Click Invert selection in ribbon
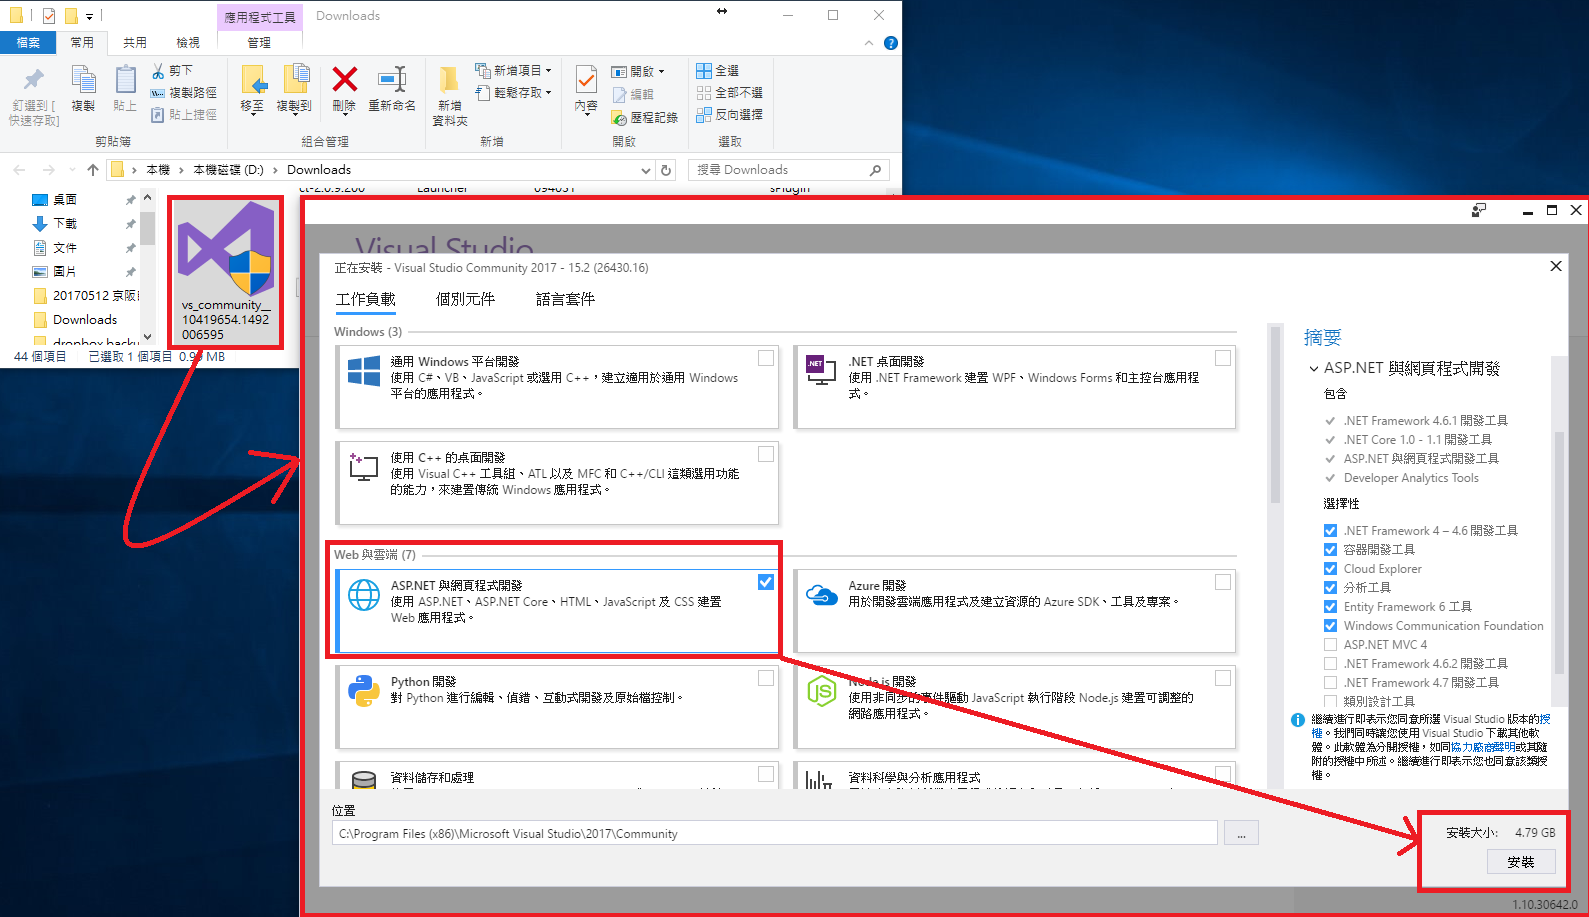This screenshot has height=917, width=1589. [730, 115]
